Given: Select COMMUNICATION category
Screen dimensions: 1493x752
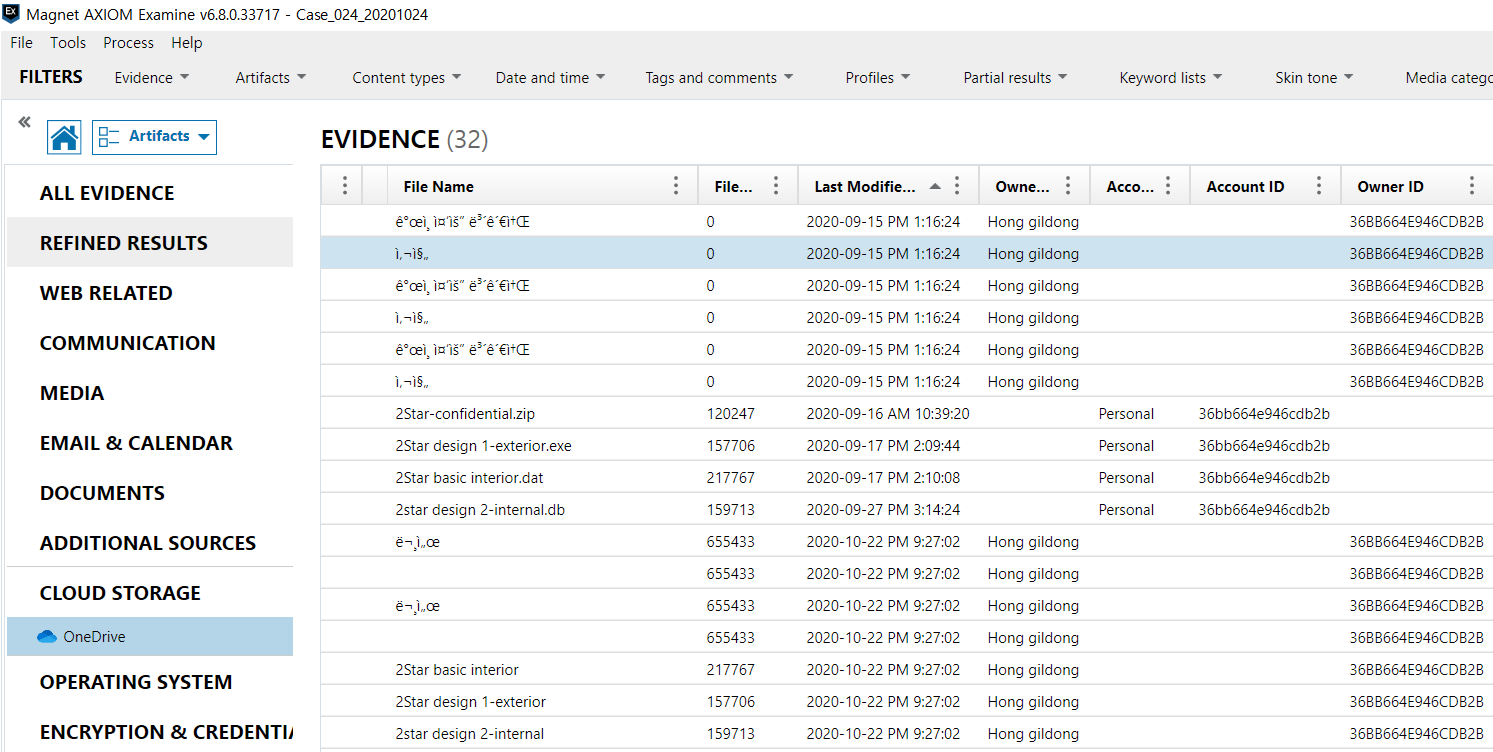Looking at the screenshot, I should click(150, 343).
